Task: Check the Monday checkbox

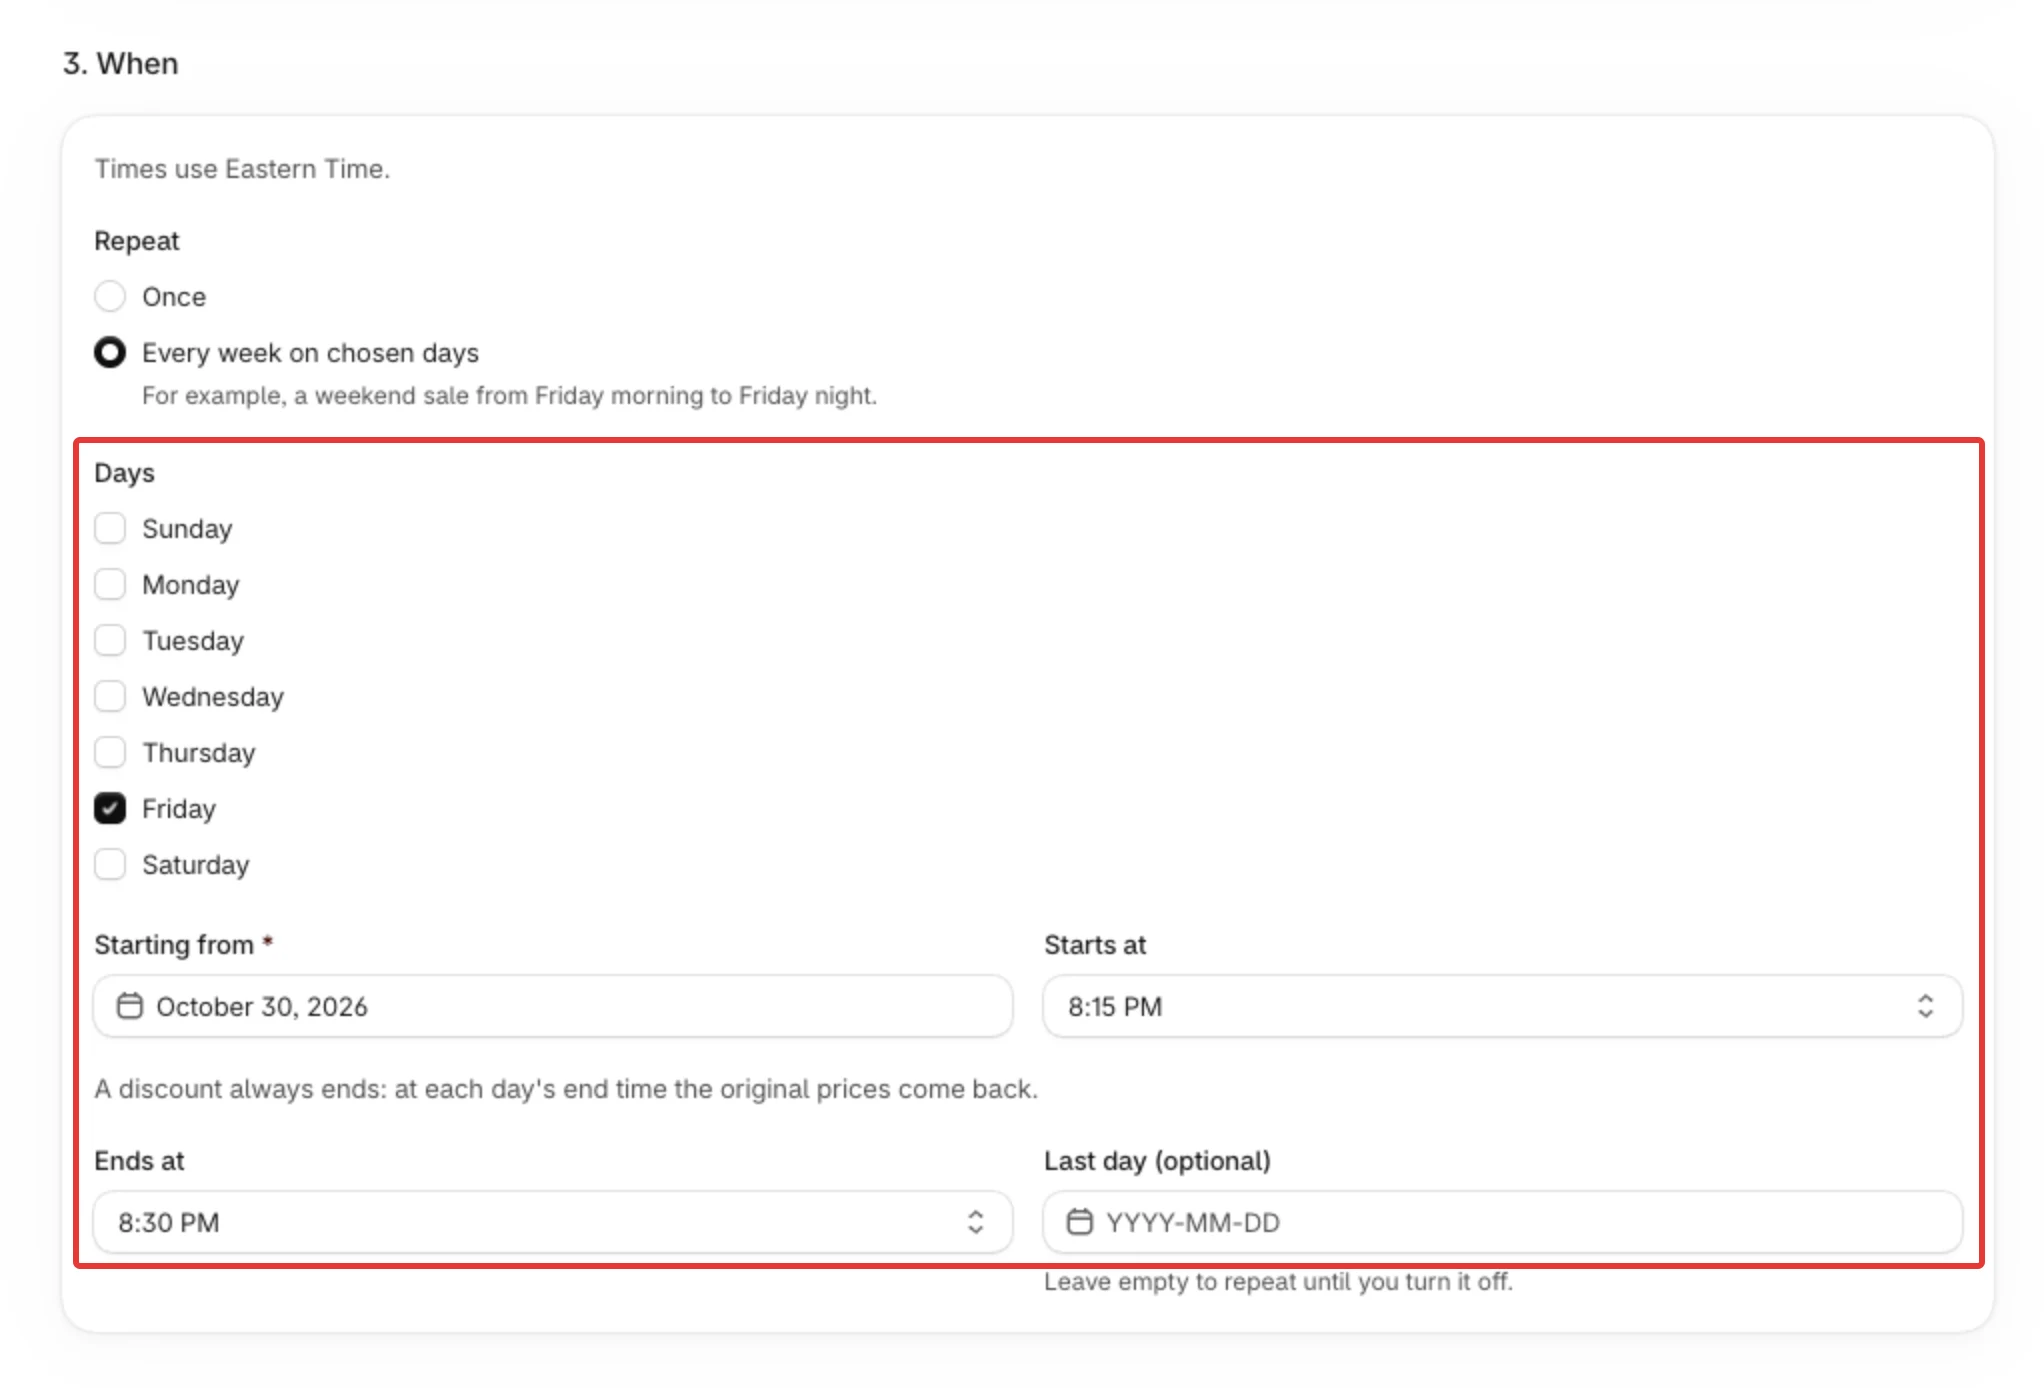Action: [x=110, y=585]
